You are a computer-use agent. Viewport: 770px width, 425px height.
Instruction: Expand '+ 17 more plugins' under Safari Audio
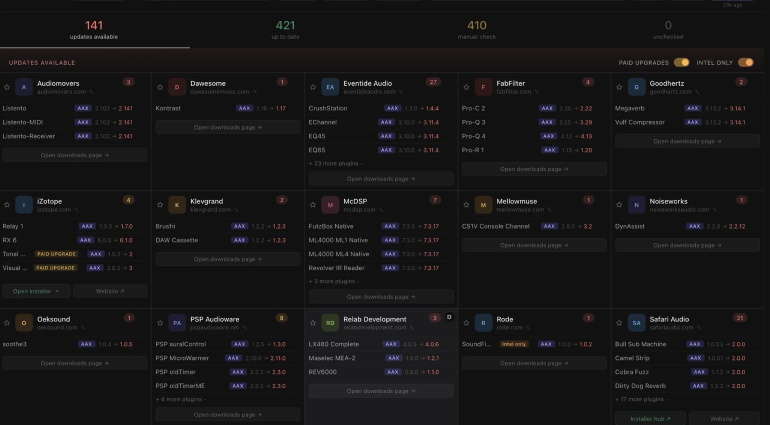(x=641, y=399)
